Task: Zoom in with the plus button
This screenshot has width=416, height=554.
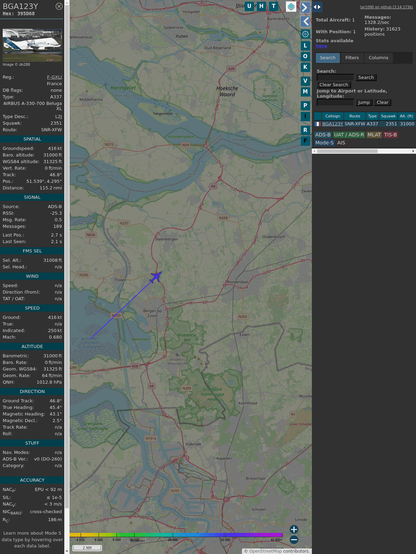Action: pyautogui.click(x=294, y=529)
